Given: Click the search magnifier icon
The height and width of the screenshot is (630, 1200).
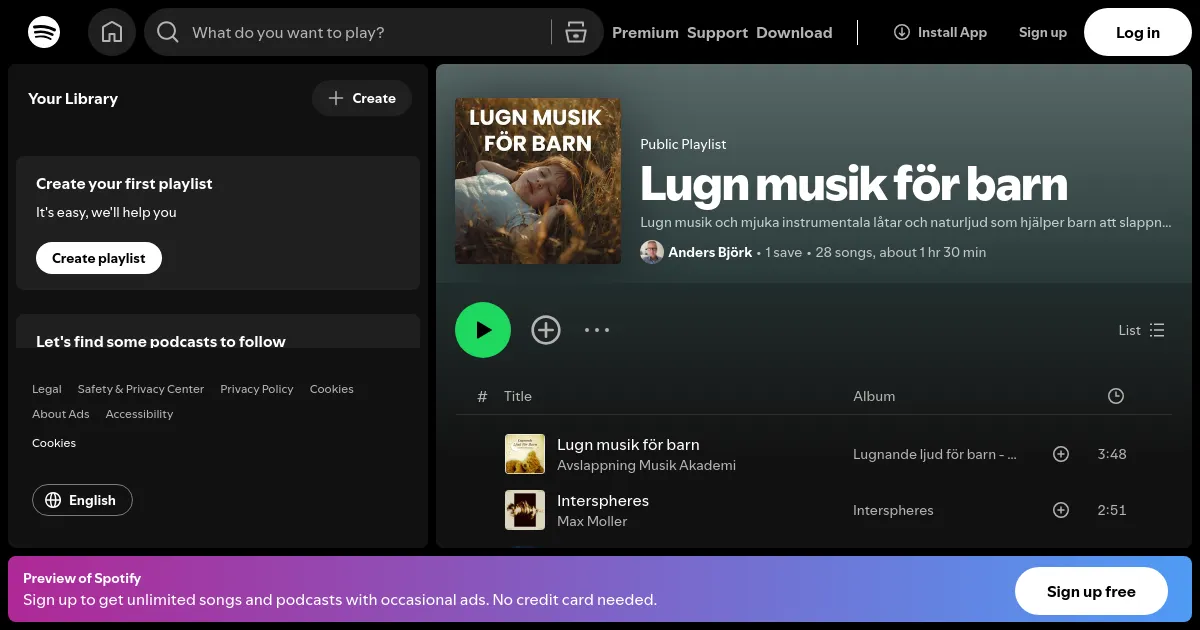Looking at the screenshot, I should (168, 32).
